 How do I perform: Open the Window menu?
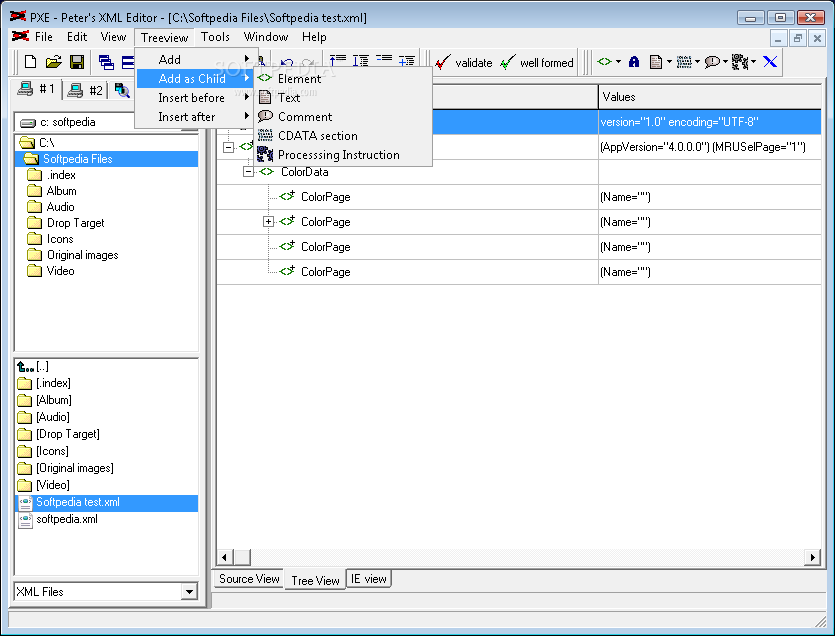click(x=266, y=37)
